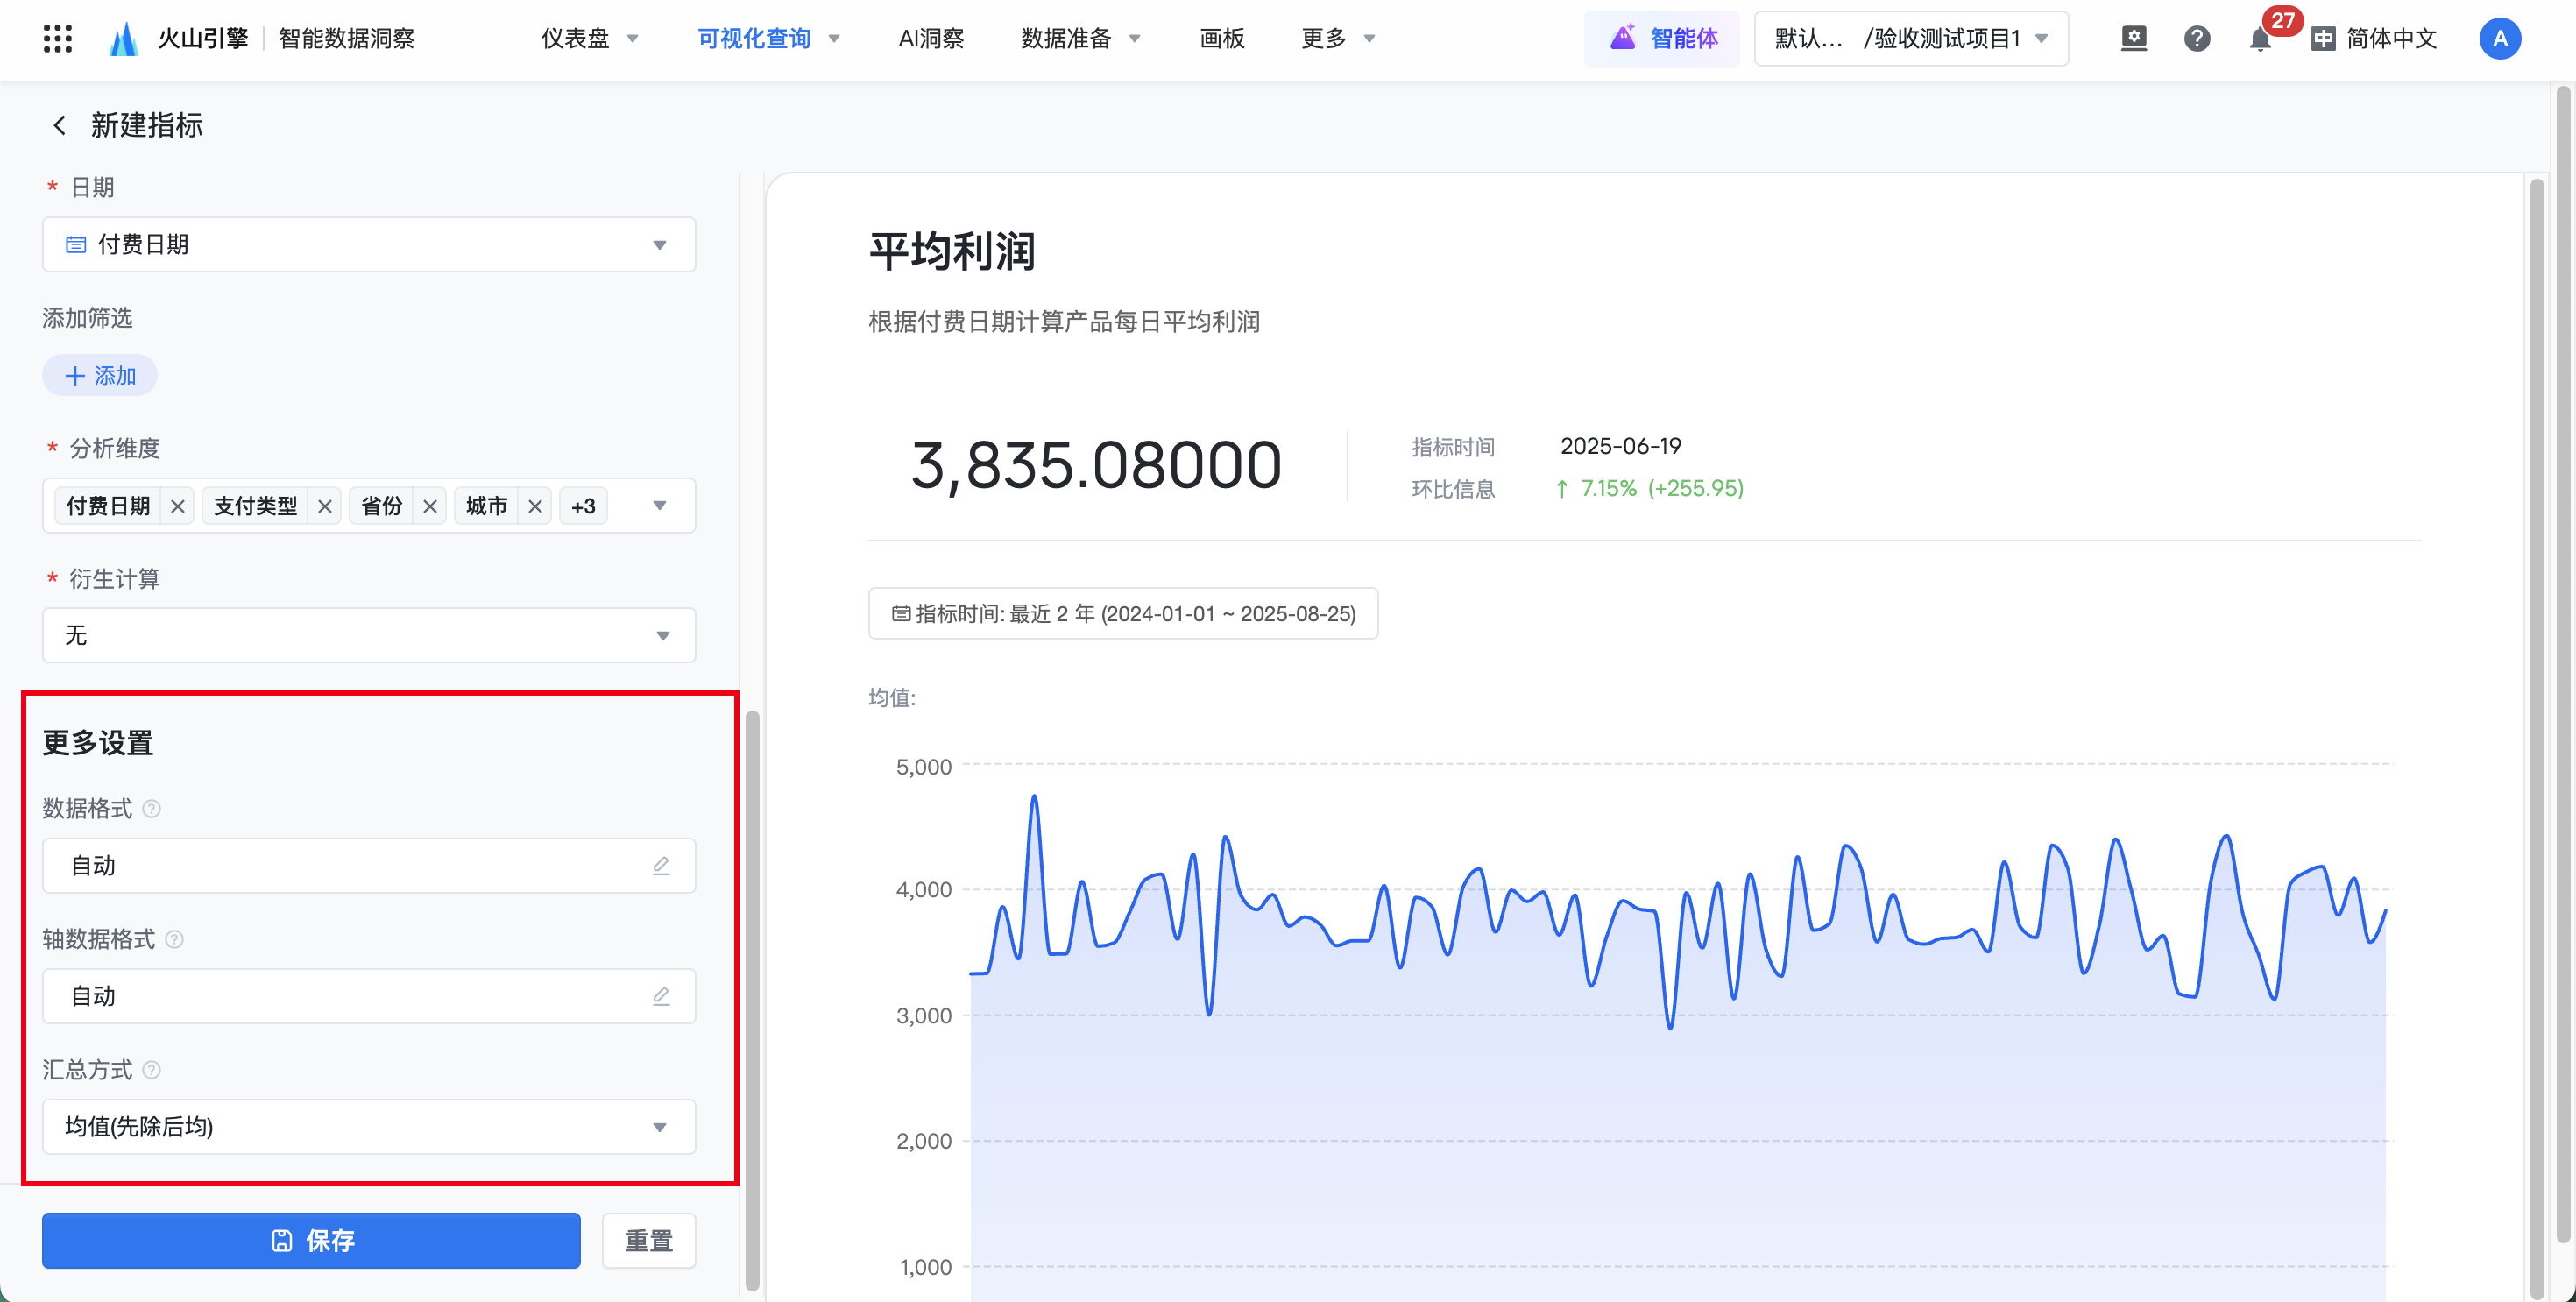Open the notification bell with badge 27
The width and height of the screenshot is (2576, 1302).
(2259, 39)
